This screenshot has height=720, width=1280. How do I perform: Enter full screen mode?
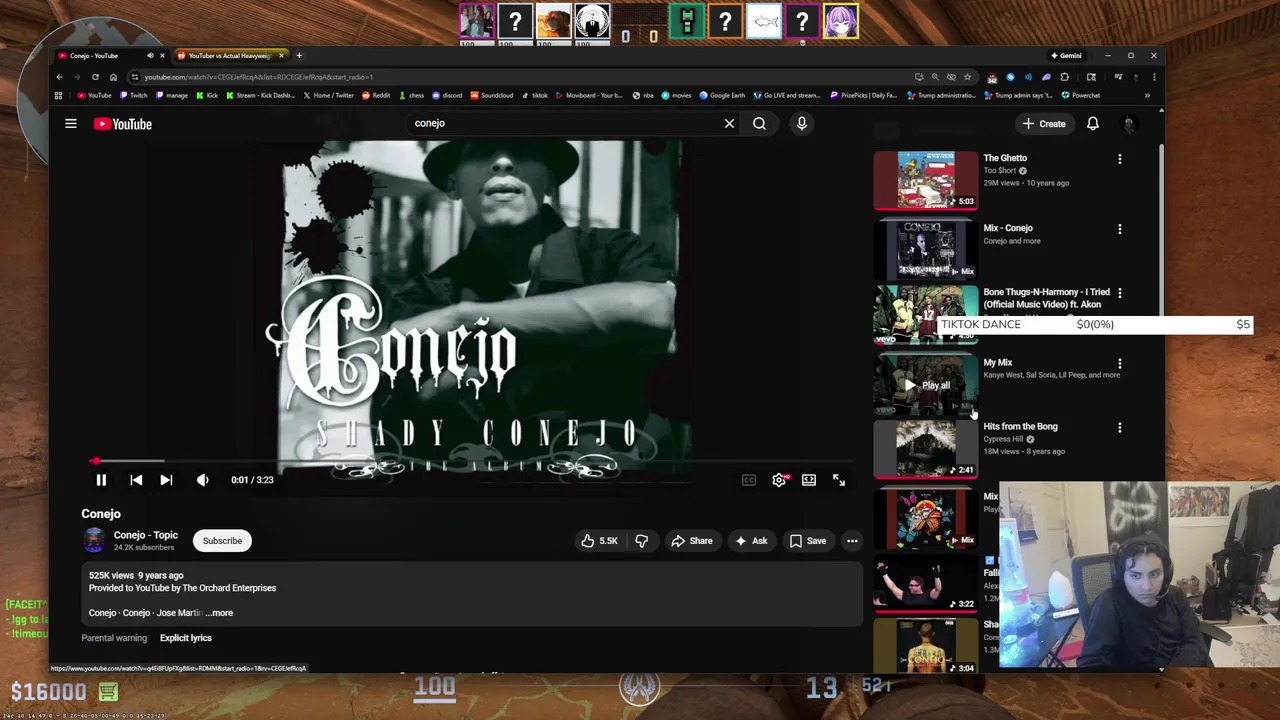click(839, 480)
